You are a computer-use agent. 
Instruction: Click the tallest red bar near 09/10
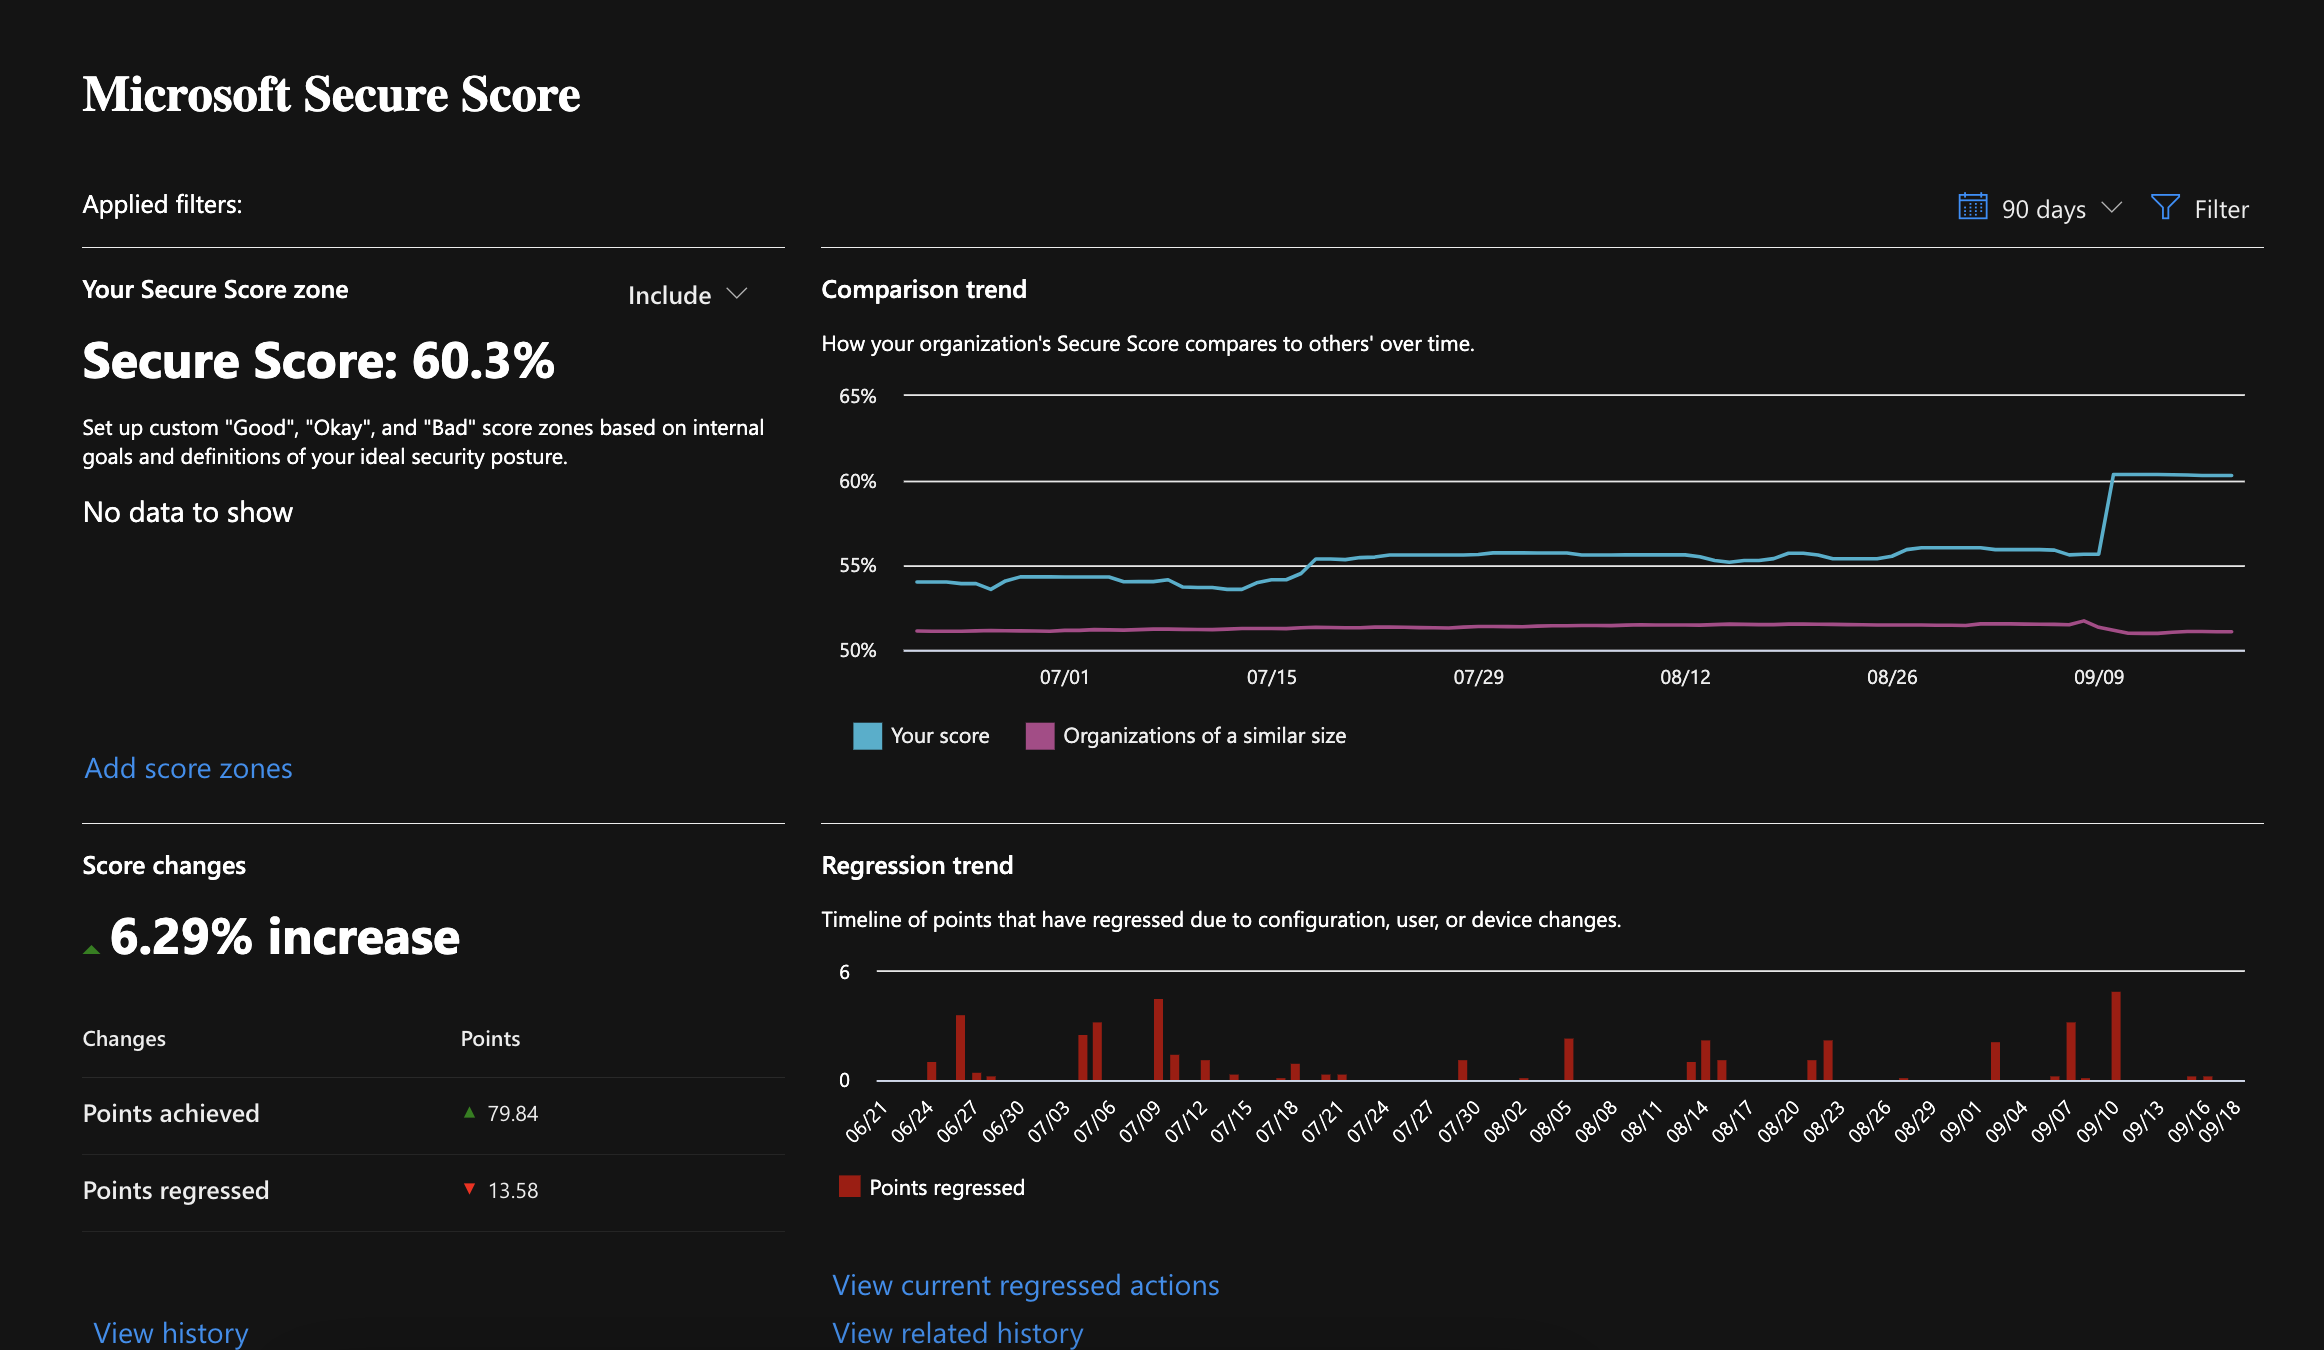(x=2114, y=1035)
